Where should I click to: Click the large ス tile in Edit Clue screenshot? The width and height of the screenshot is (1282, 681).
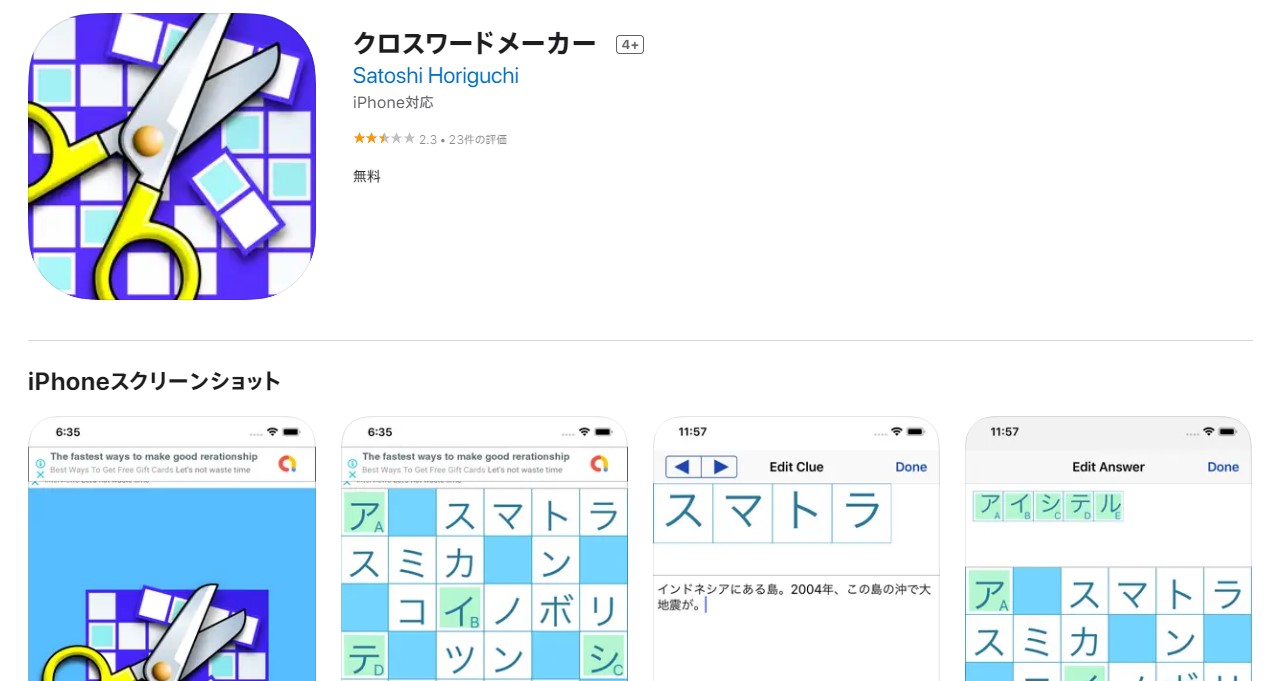683,513
